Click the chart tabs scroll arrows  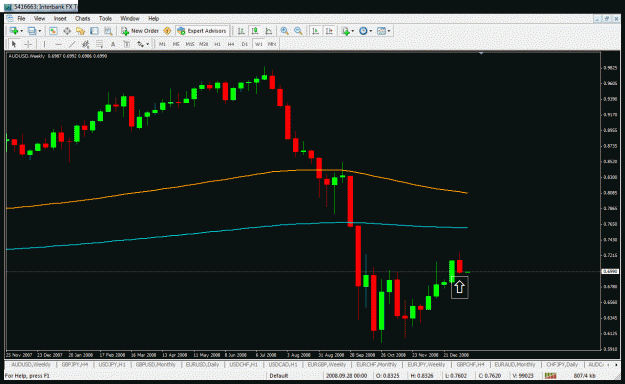click(611, 364)
